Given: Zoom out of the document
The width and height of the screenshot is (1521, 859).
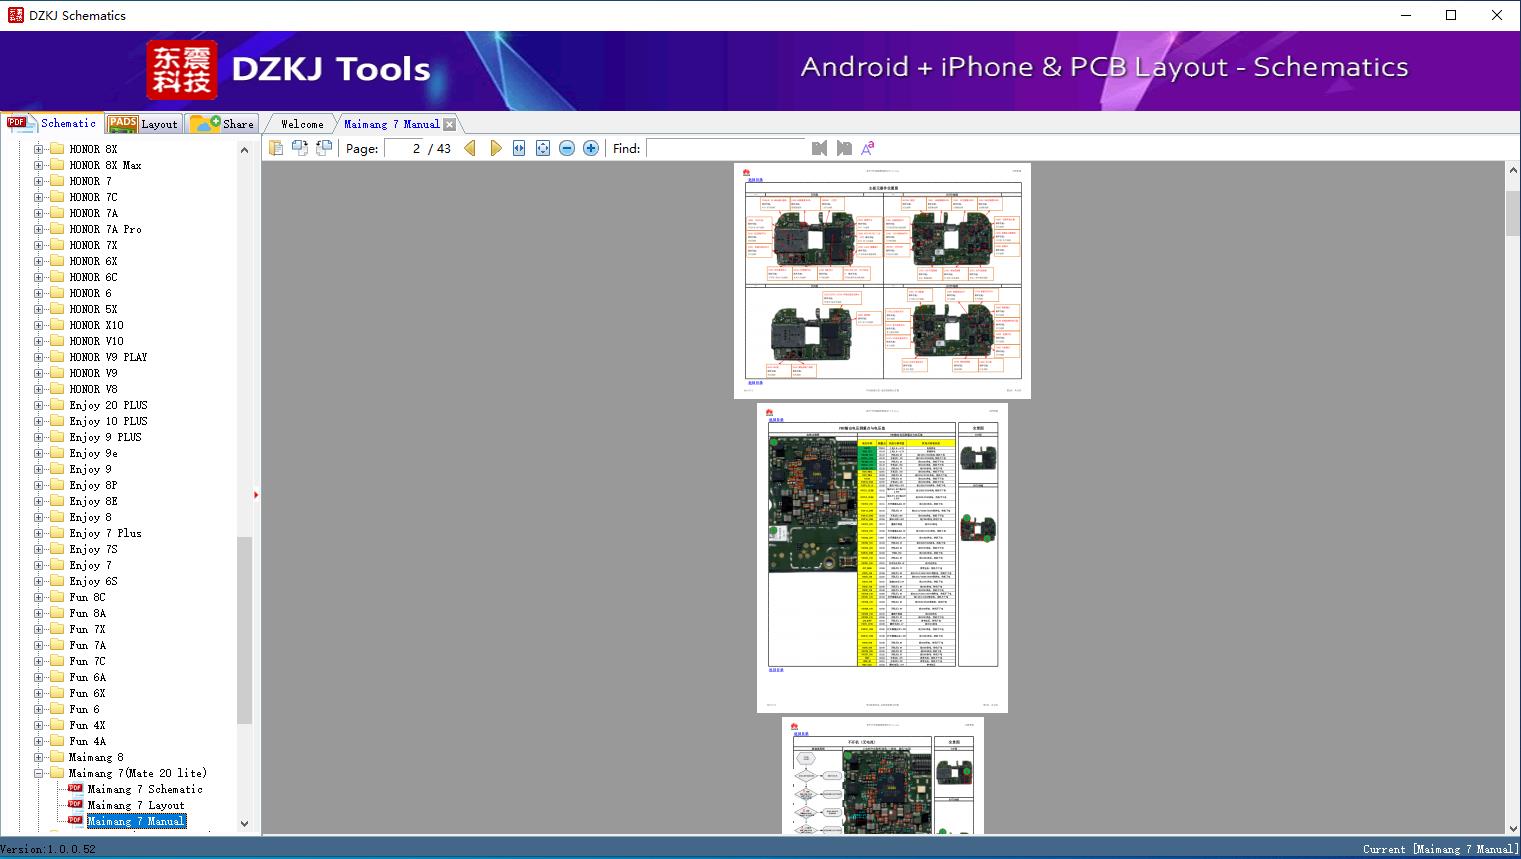Looking at the screenshot, I should point(567,148).
